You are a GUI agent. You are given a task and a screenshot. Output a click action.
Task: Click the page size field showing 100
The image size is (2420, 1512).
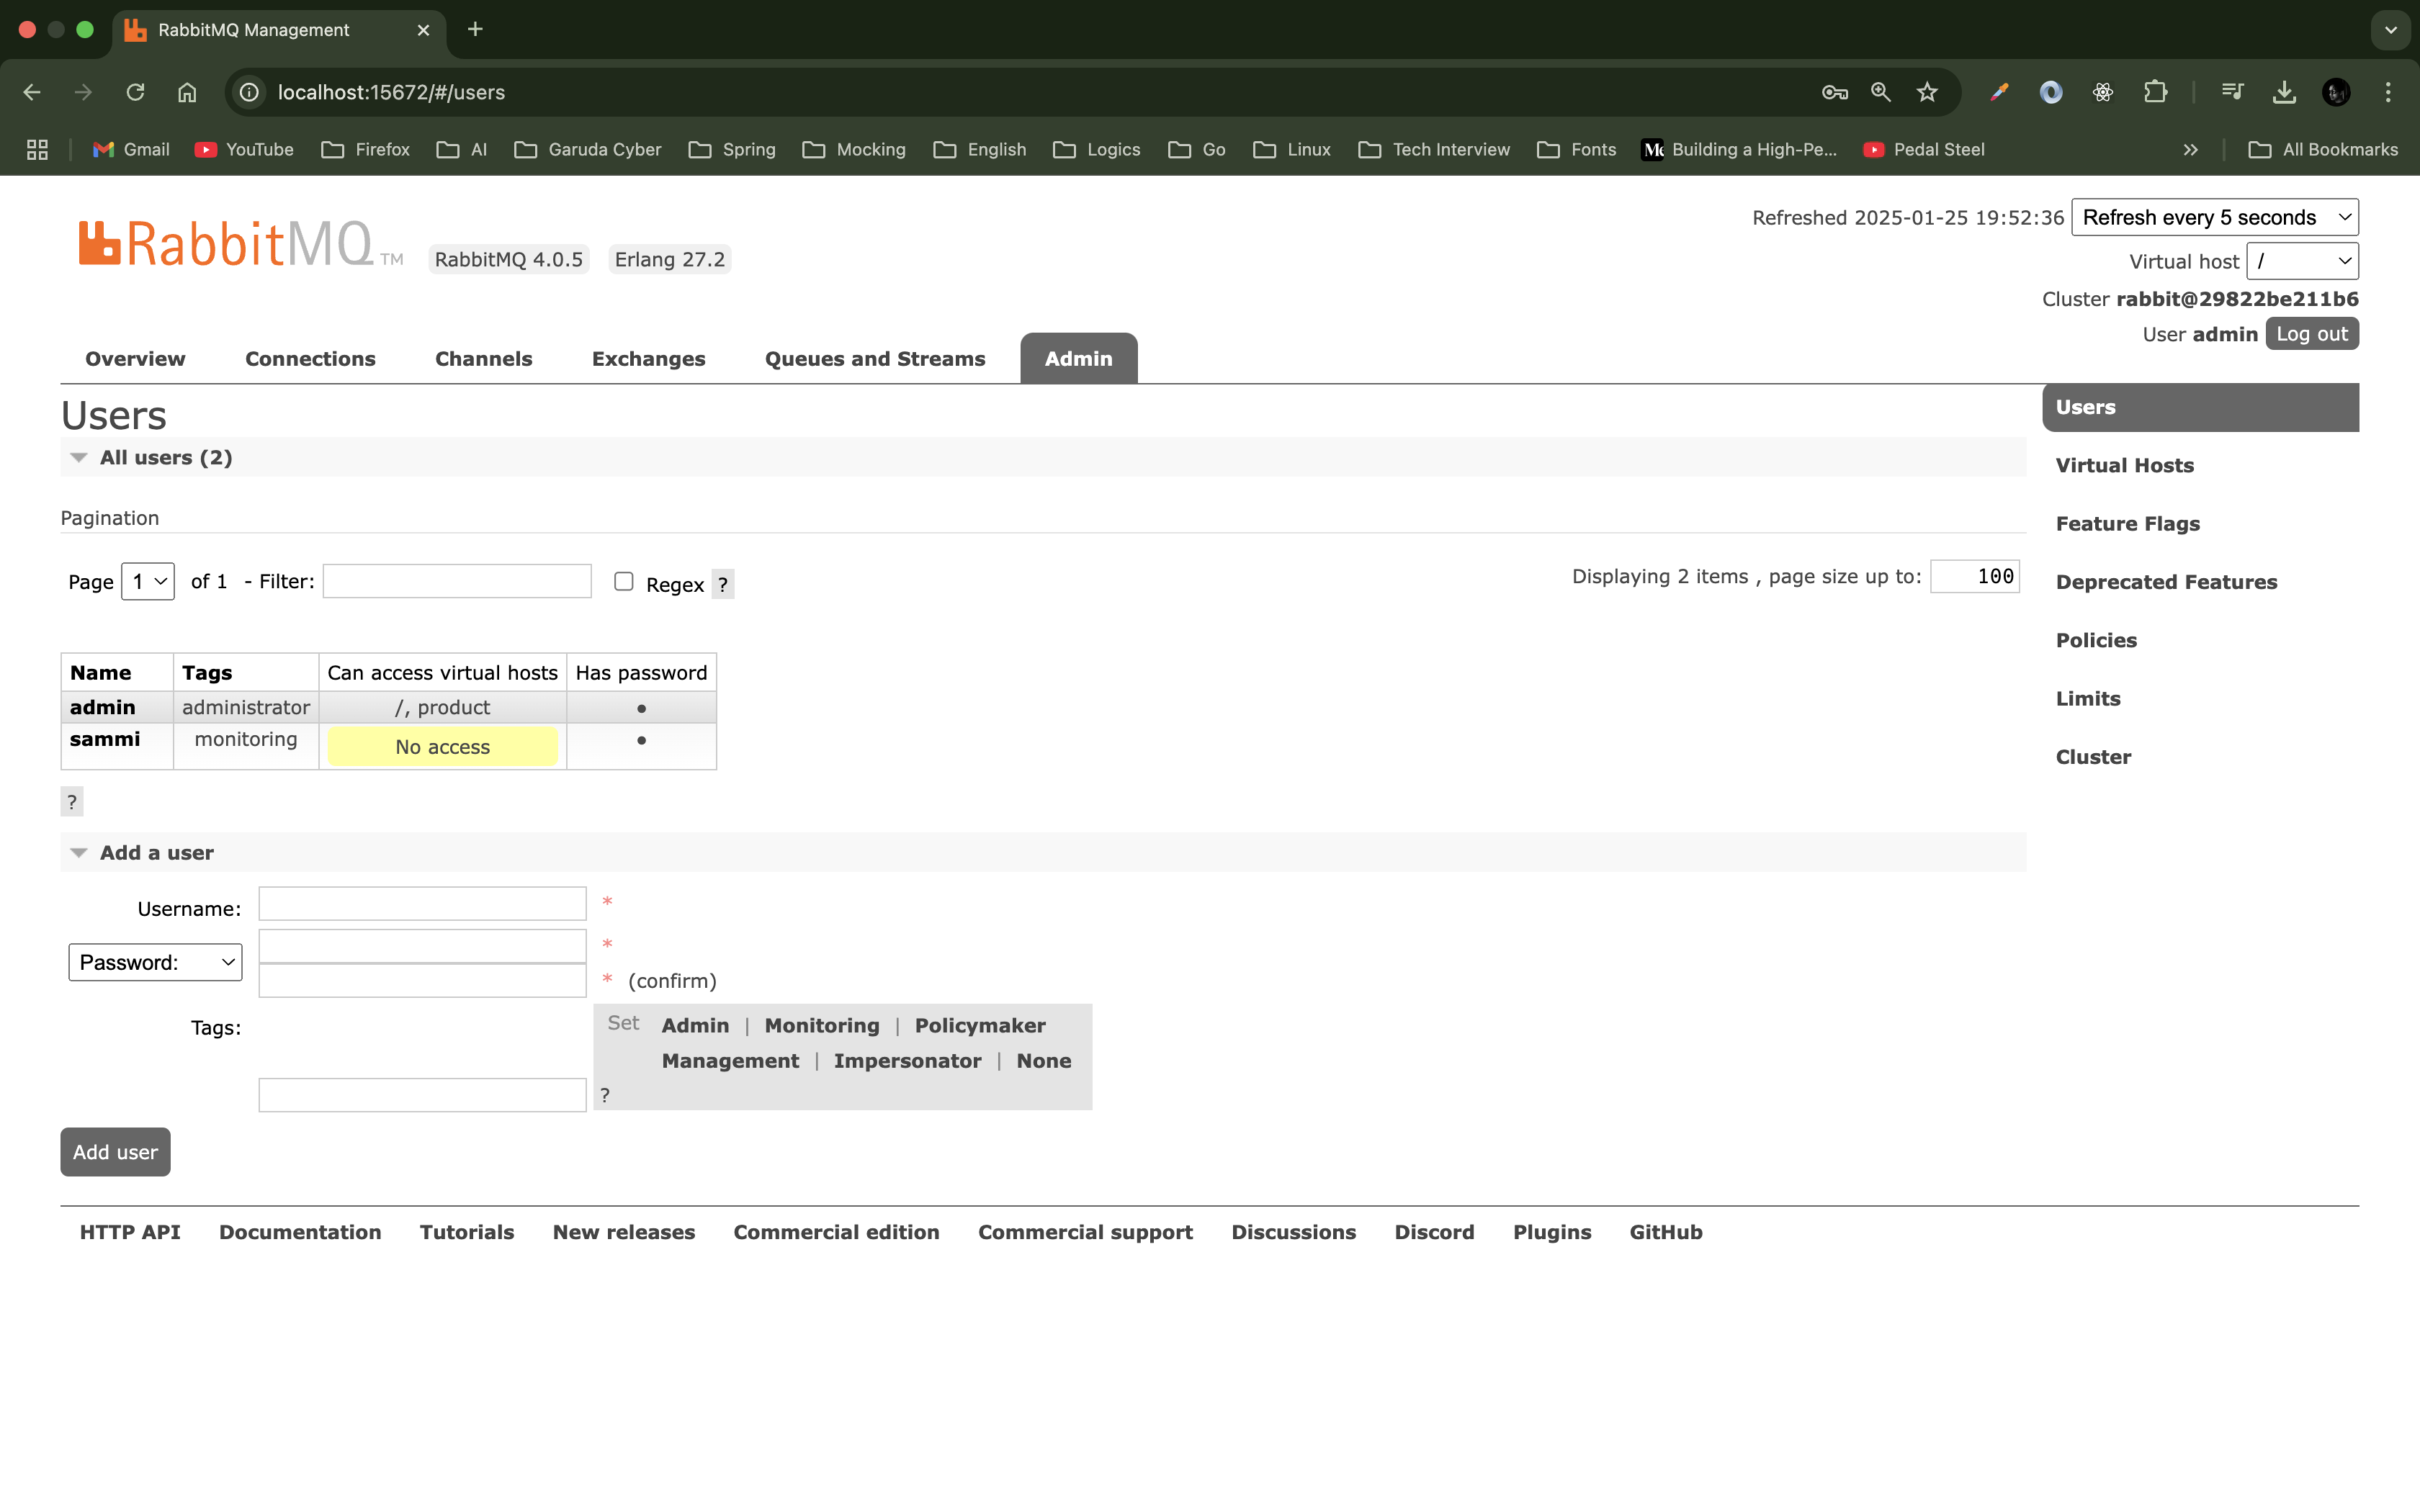(x=1974, y=576)
